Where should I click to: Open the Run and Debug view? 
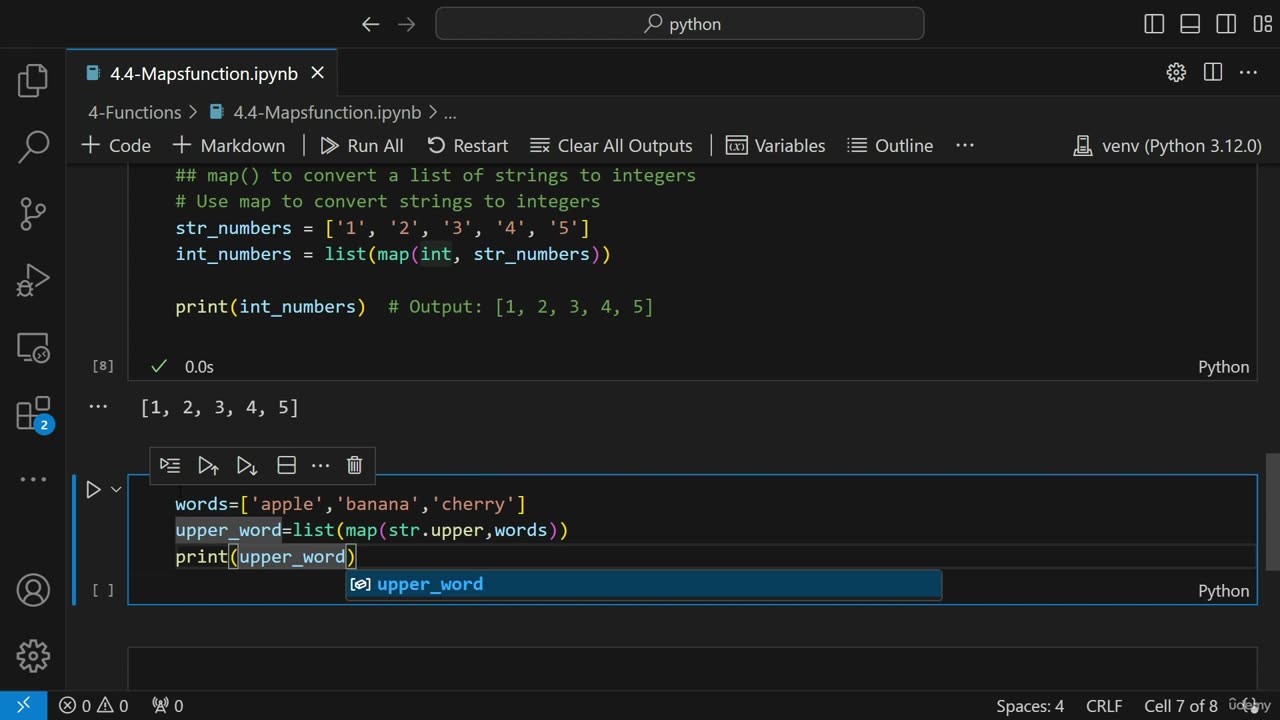click(33, 280)
